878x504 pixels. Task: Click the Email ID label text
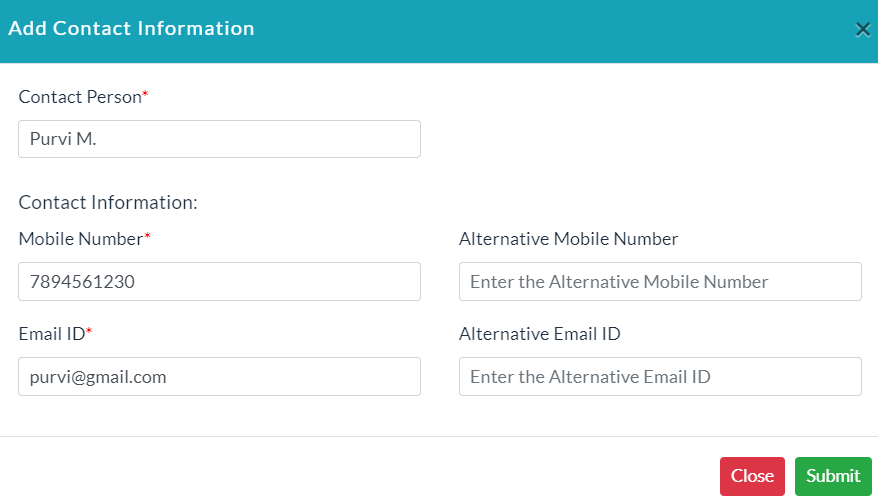(x=52, y=334)
